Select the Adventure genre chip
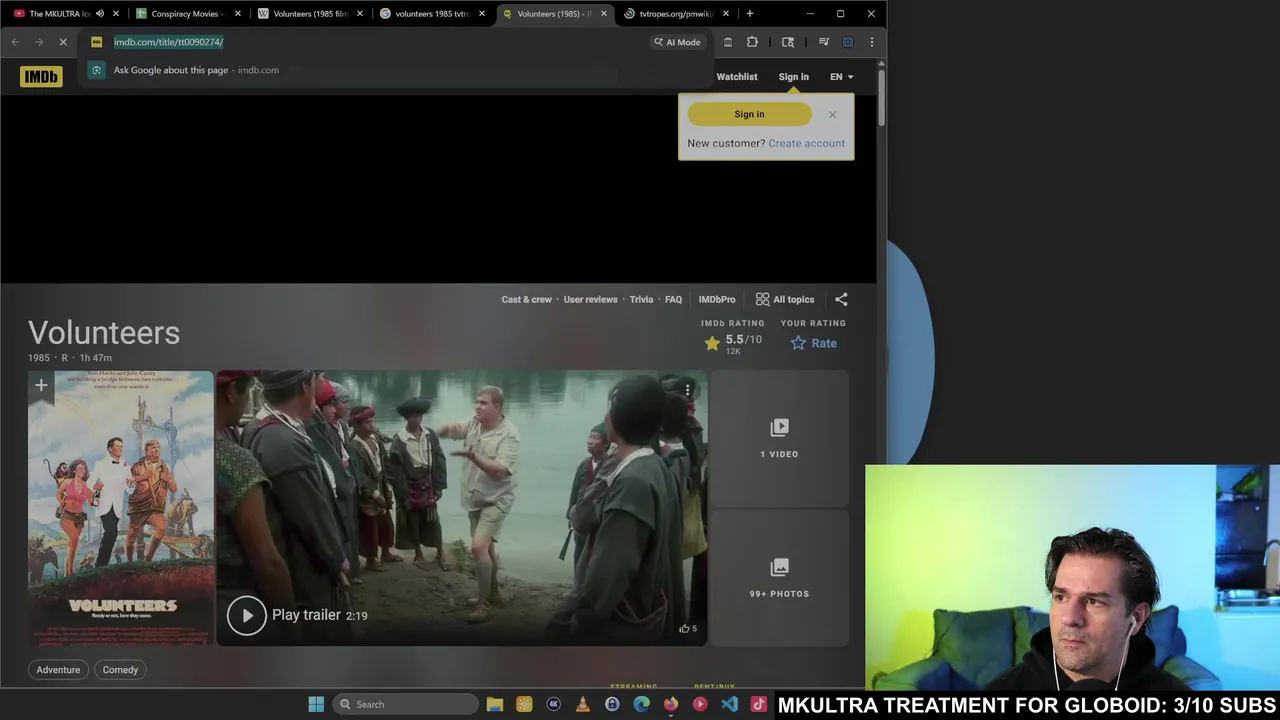 [58, 670]
